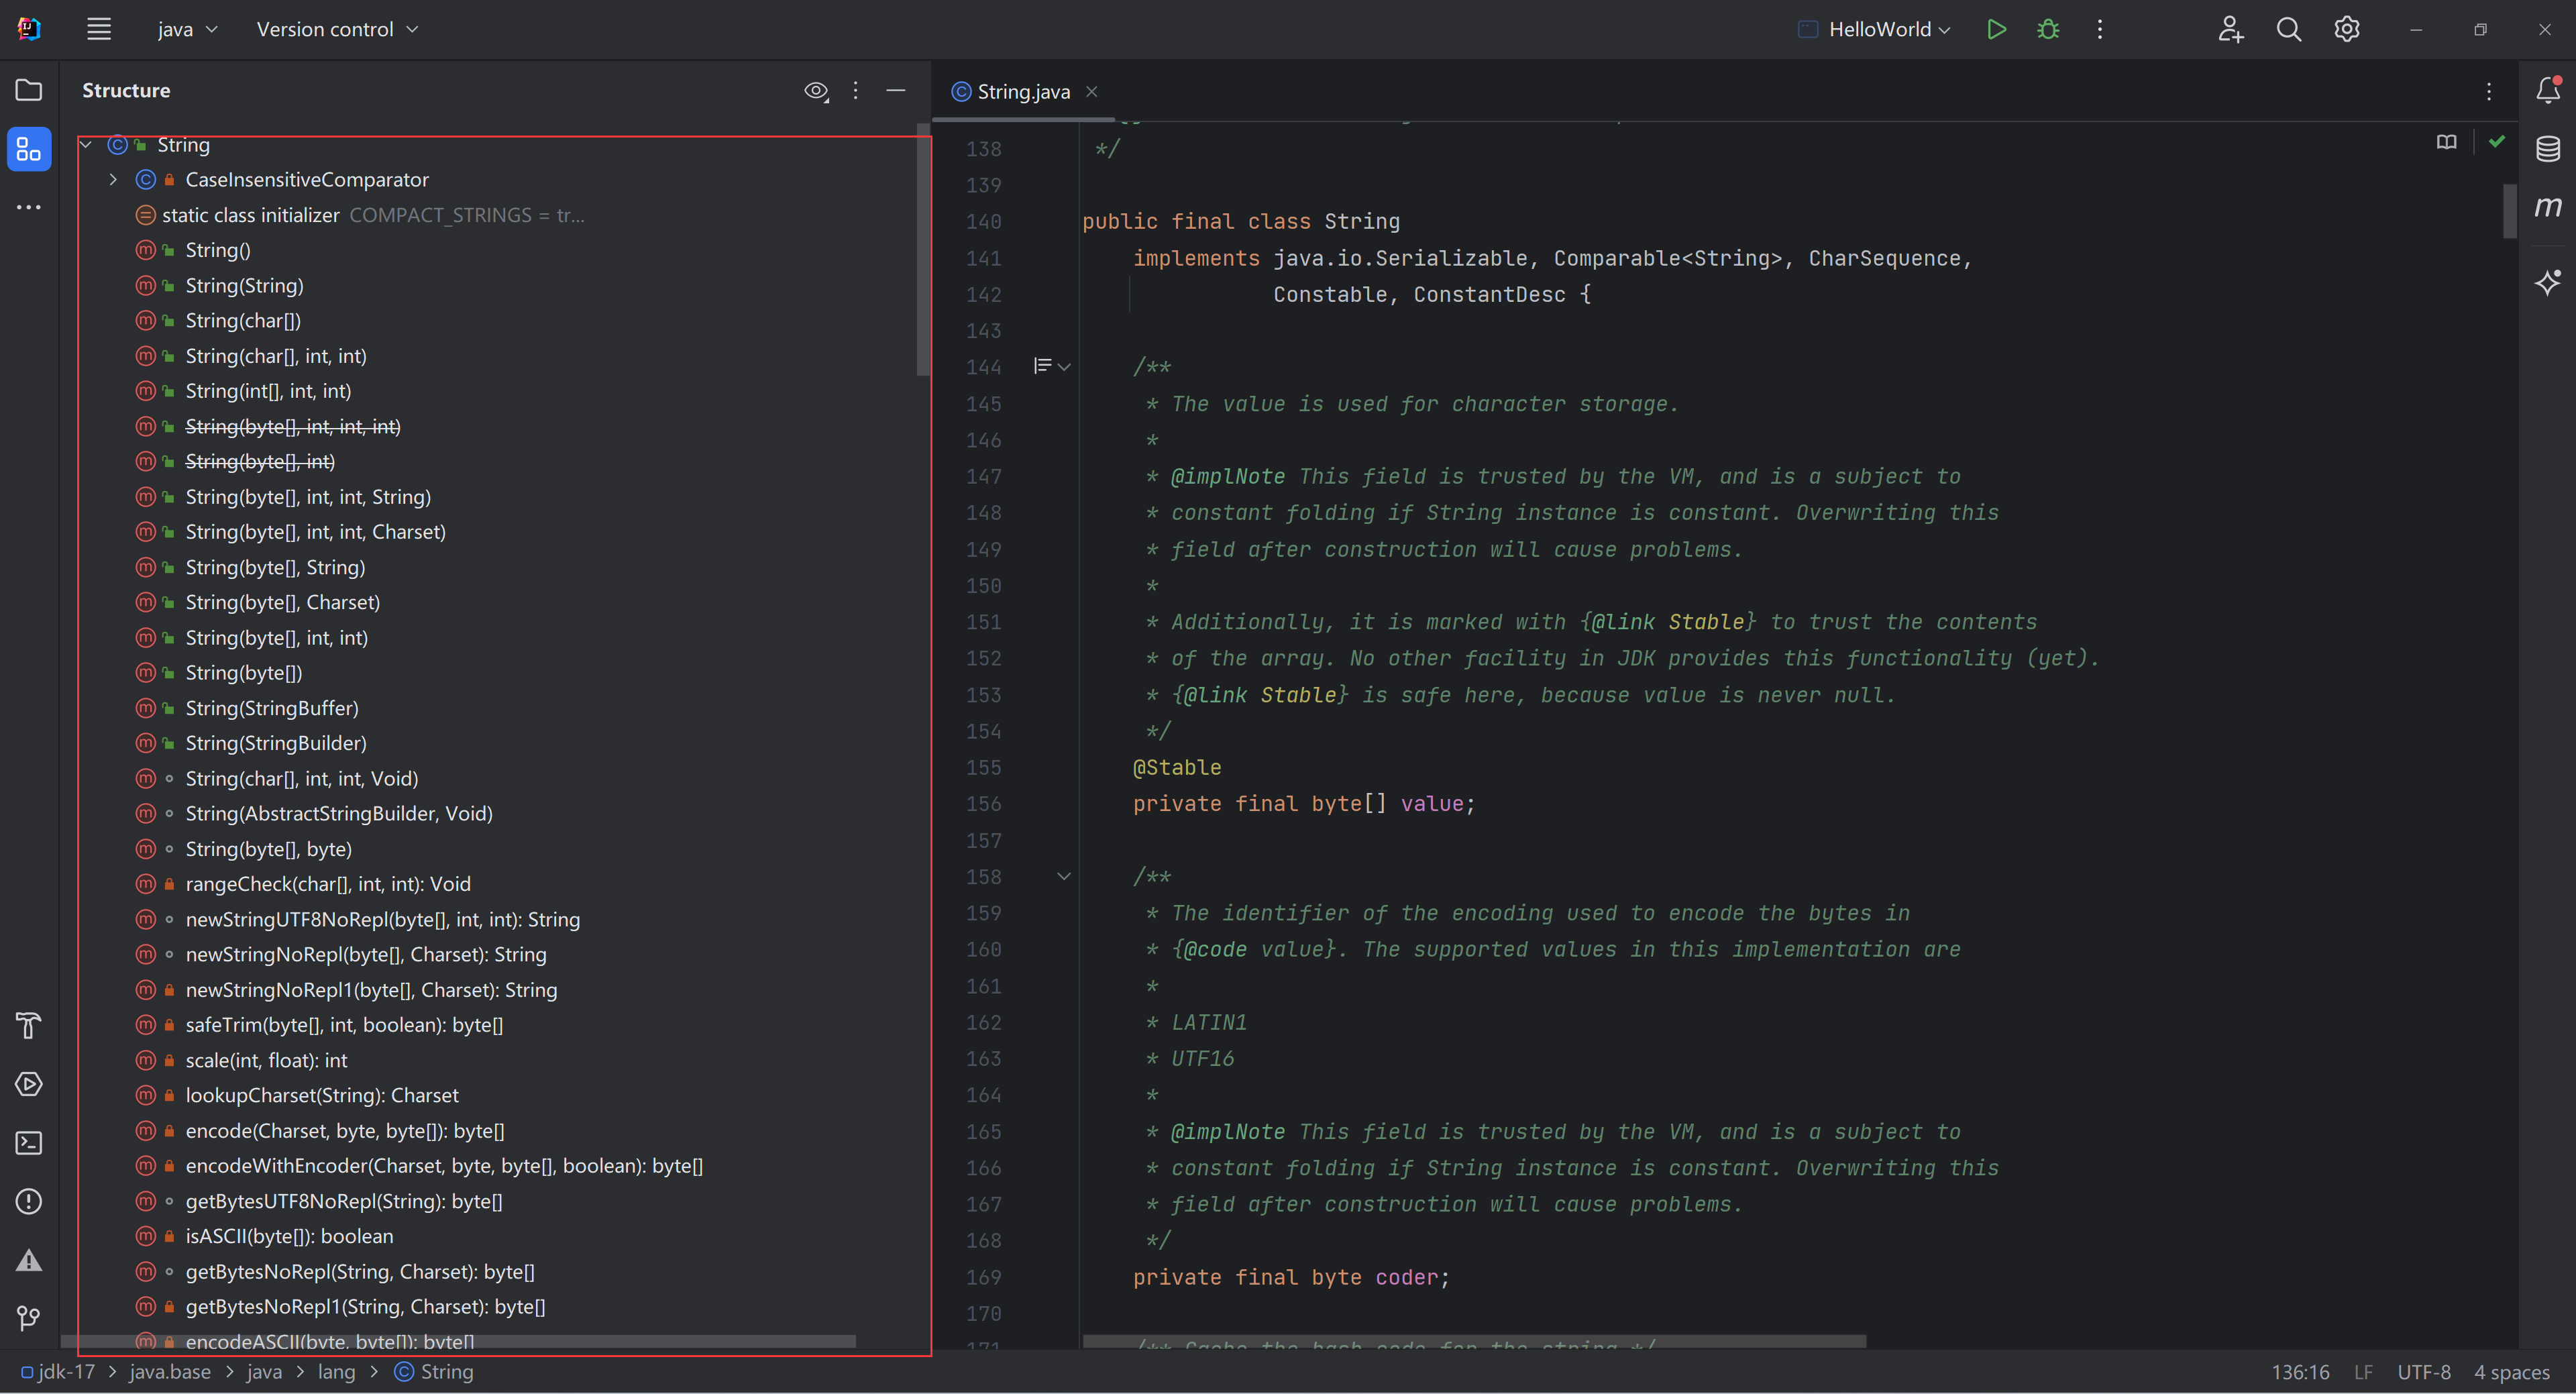Viewport: 2576px width, 1394px height.
Task: Open the HelloWorld run configuration dropdown
Action: click(1875, 29)
